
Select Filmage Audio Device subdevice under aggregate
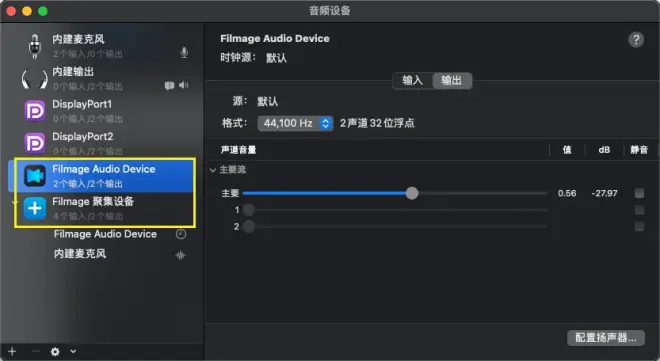[x=105, y=234]
